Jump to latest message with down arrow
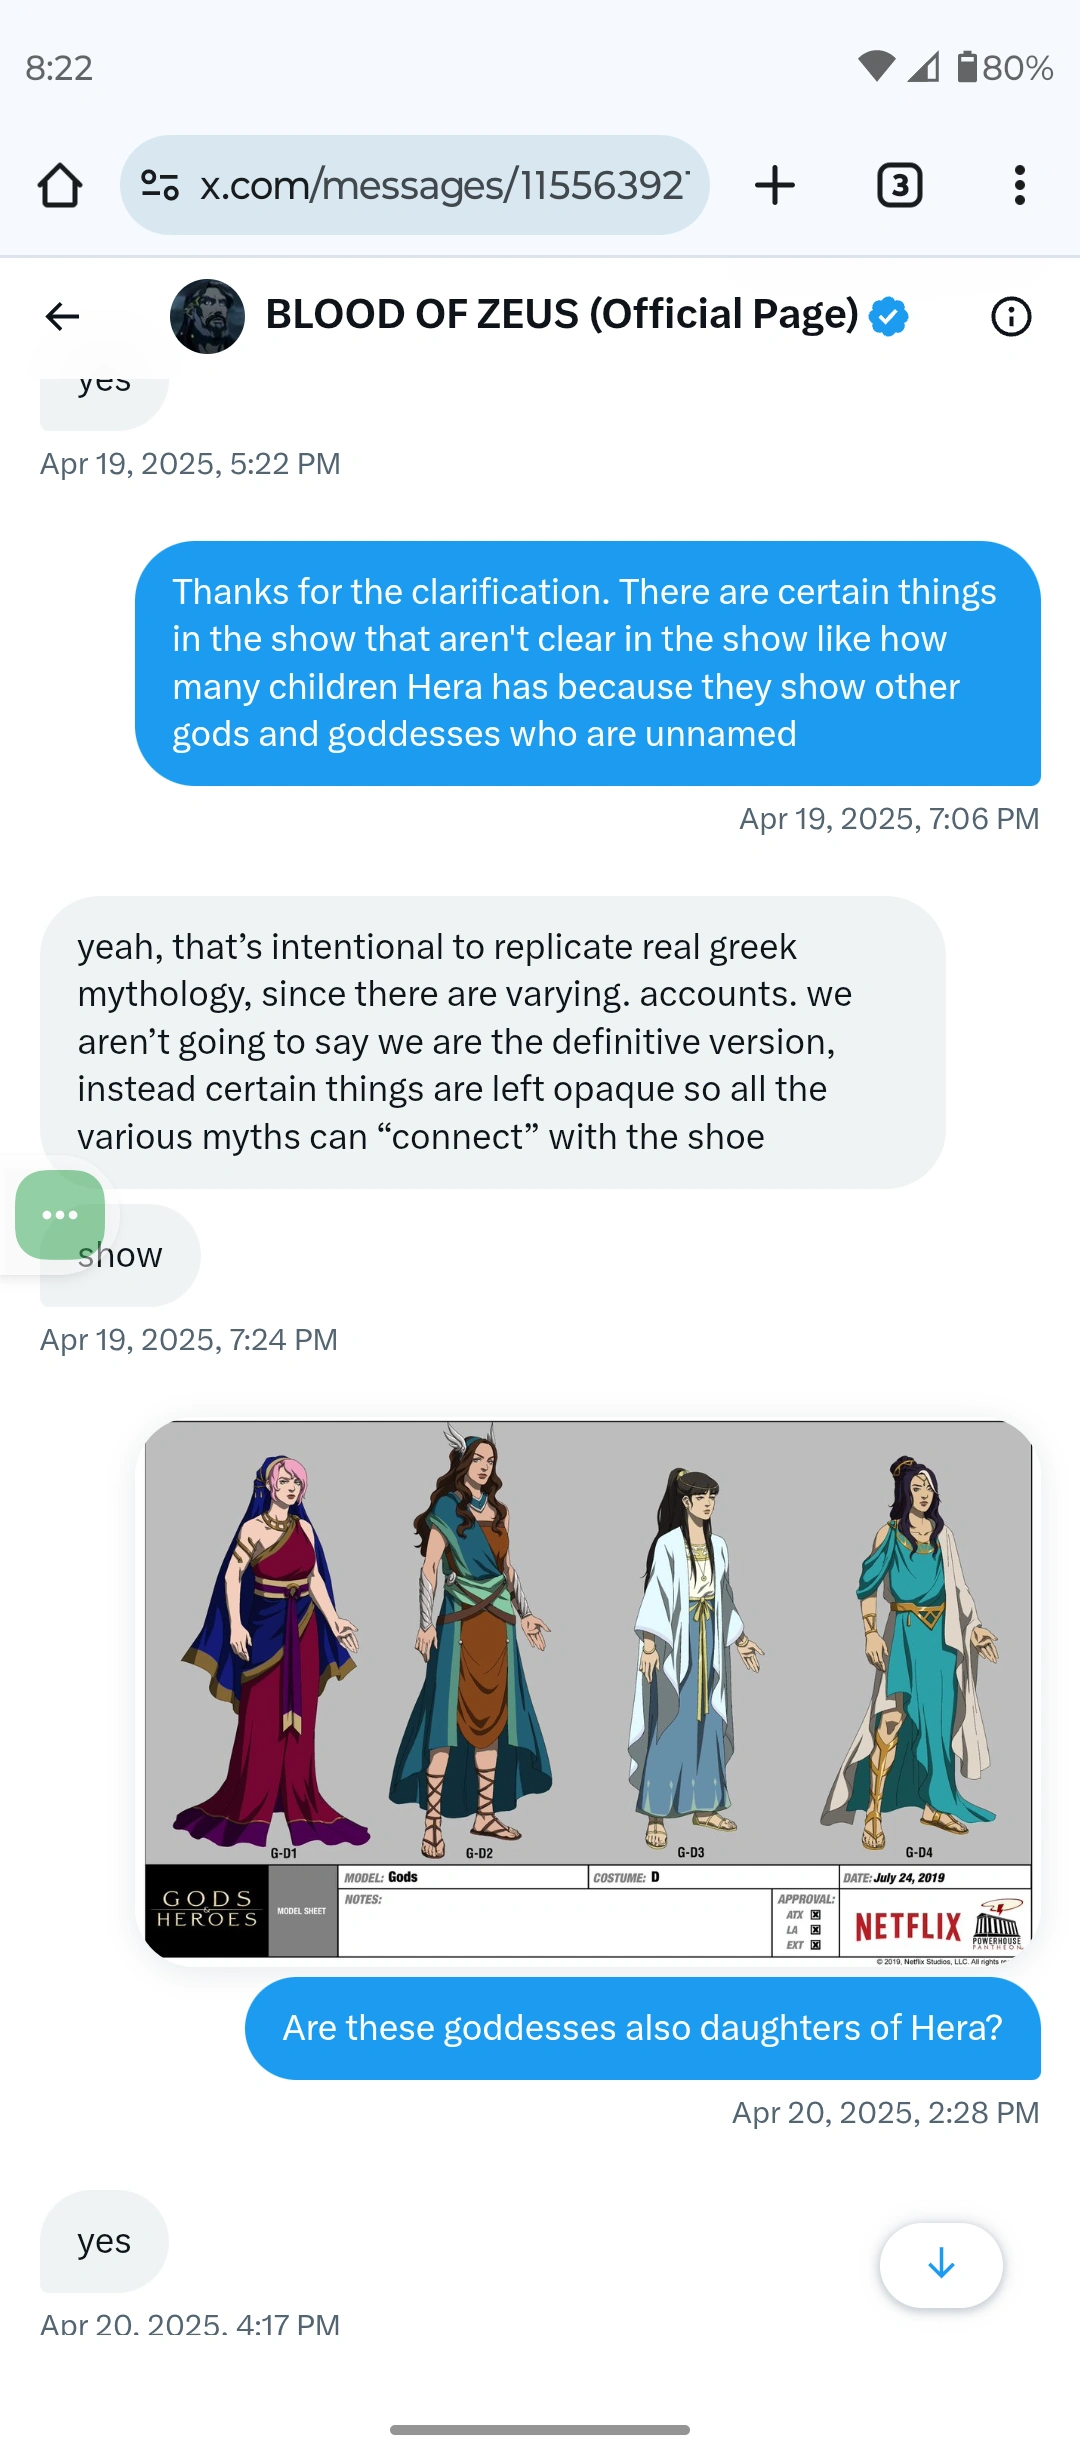 (x=941, y=2265)
